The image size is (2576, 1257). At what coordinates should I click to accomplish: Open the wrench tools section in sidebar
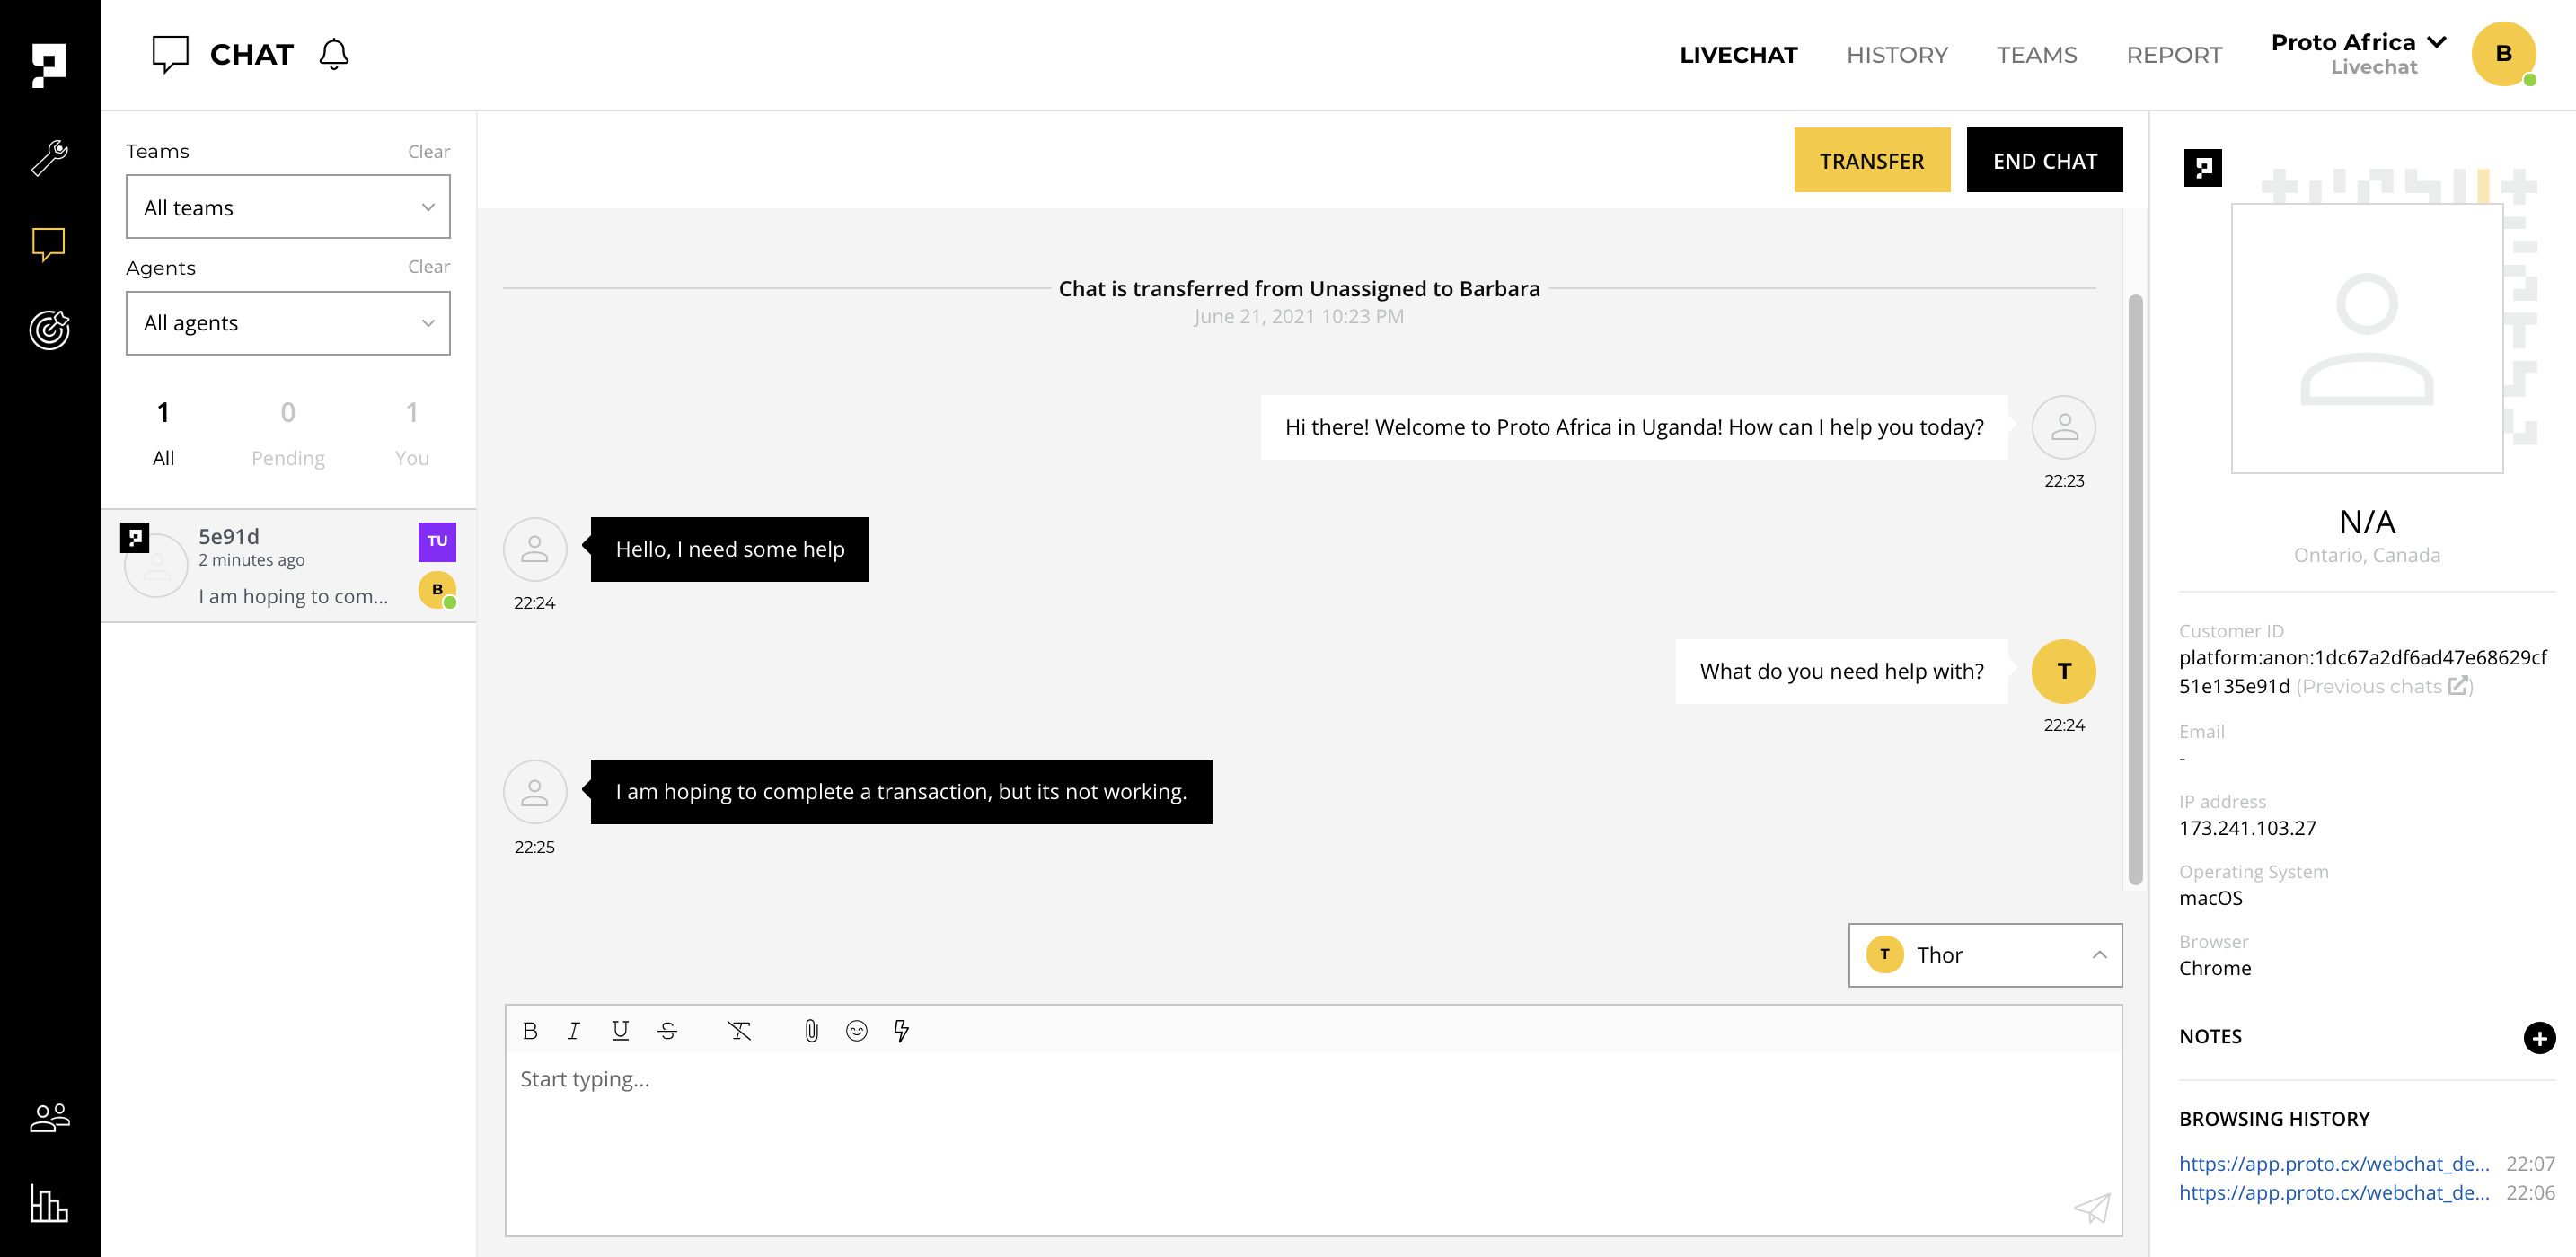click(49, 157)
